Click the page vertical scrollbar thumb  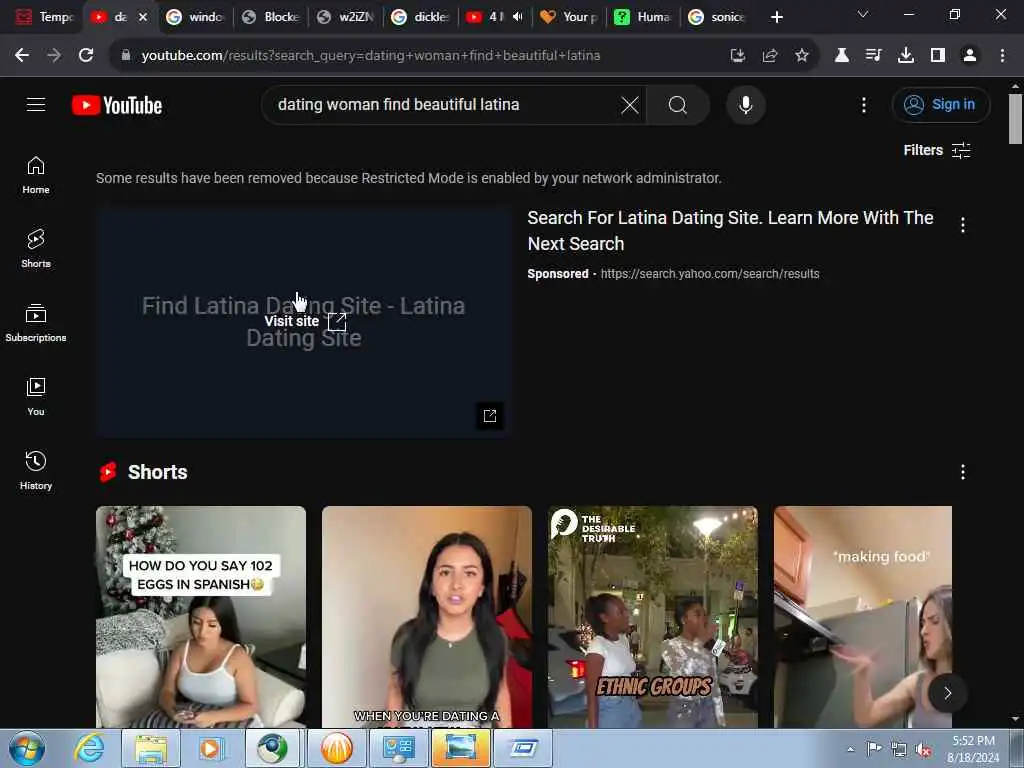click(x=1015, y=118)
